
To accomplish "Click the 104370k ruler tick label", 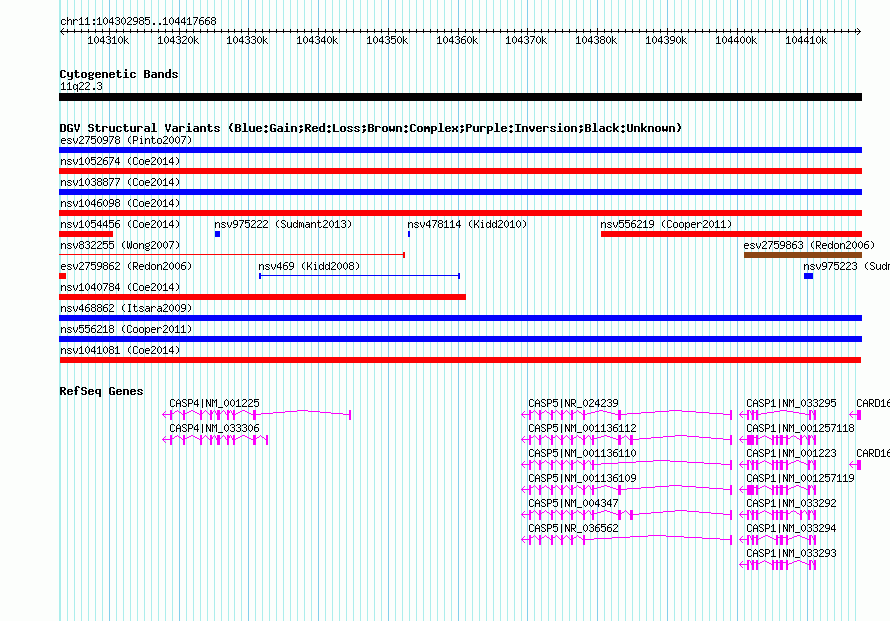I will (x=526, y=40).
